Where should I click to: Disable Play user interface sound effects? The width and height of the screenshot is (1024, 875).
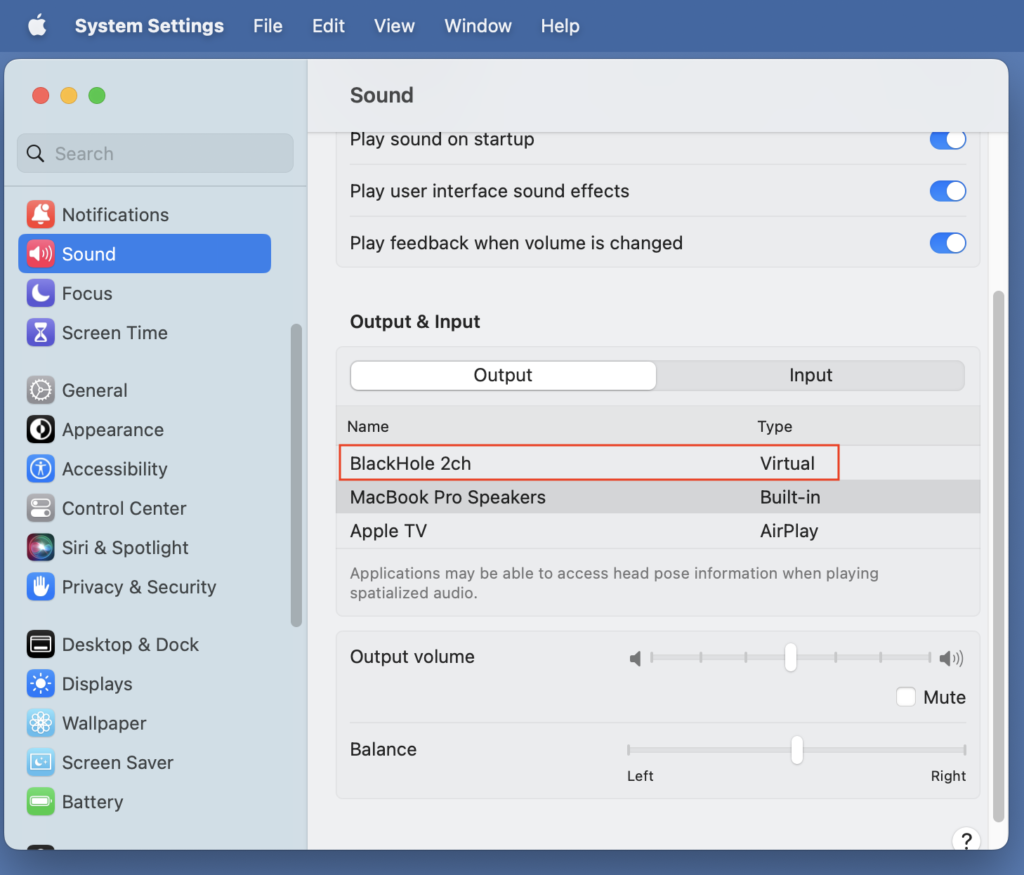click(x=948, y=191)
